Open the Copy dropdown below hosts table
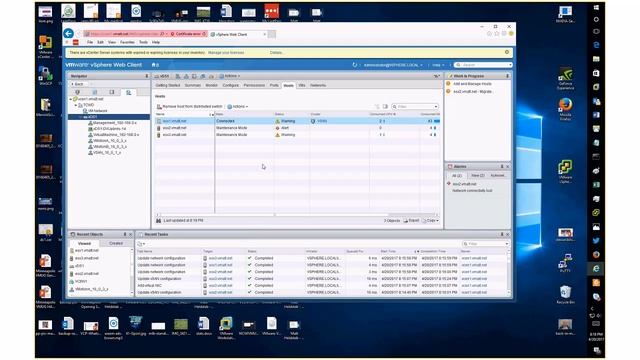Screen dimensions: 640x360 click(431, 220)
